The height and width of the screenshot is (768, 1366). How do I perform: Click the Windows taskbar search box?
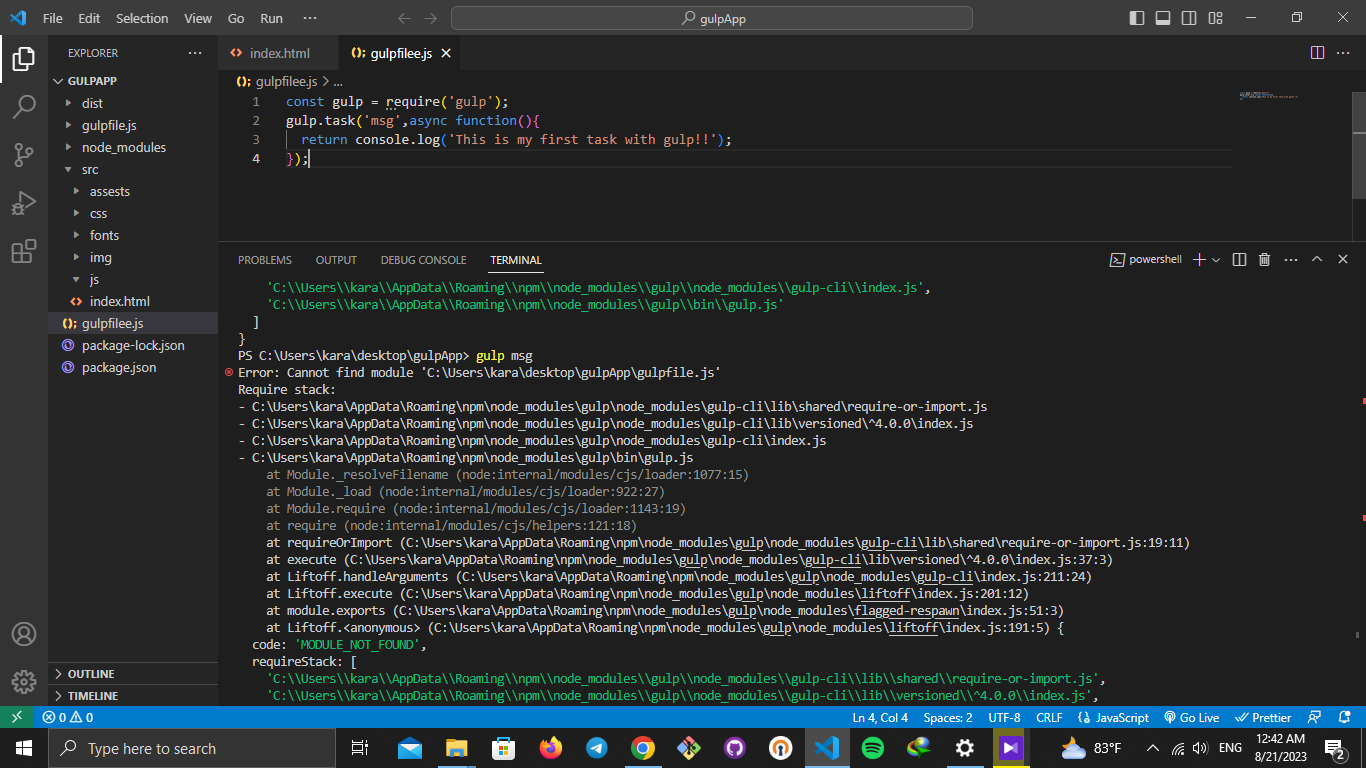(x=192, y=748)
